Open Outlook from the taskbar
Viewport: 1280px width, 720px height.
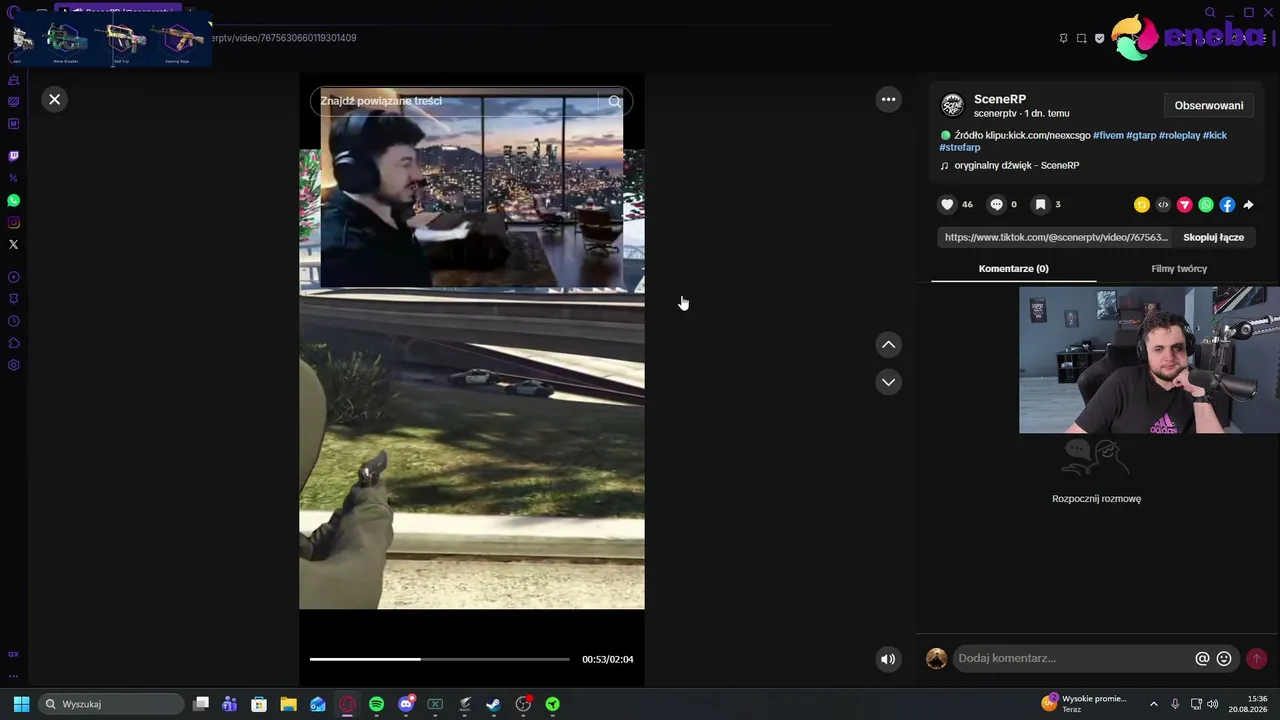[318, 704]
